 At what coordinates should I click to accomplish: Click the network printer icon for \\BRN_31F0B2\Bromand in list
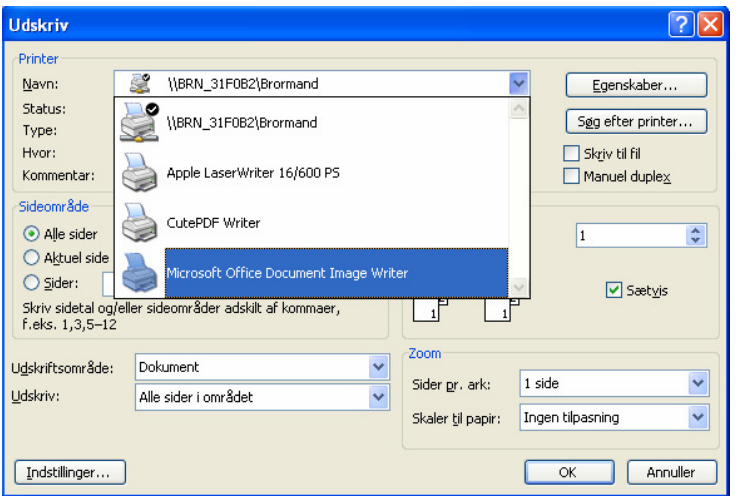coord(139,122)
